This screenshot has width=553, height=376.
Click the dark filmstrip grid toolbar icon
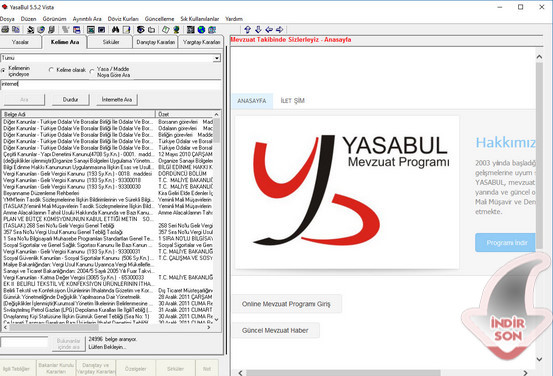tap(190, 30)
